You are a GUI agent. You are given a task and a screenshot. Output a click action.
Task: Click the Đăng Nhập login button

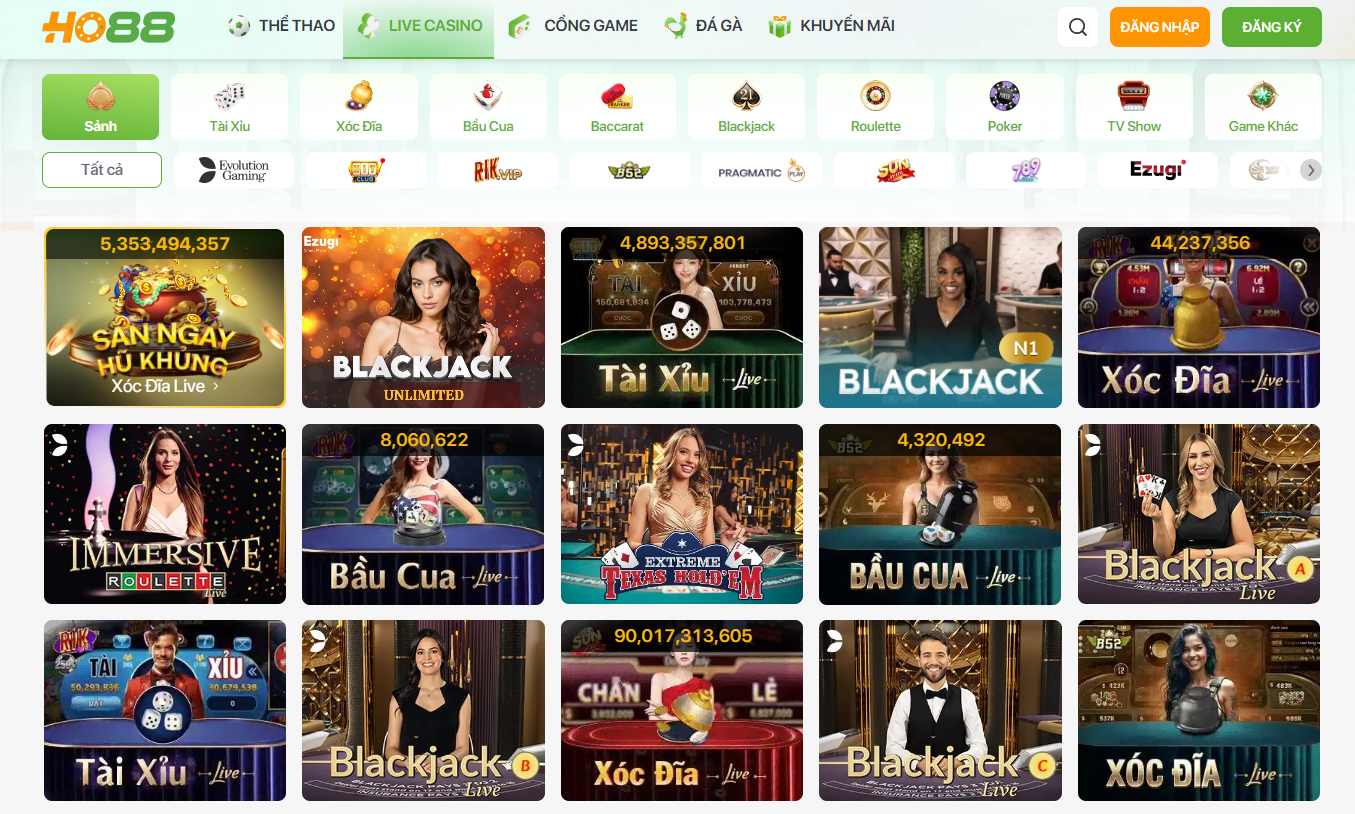pos(1160,27)
